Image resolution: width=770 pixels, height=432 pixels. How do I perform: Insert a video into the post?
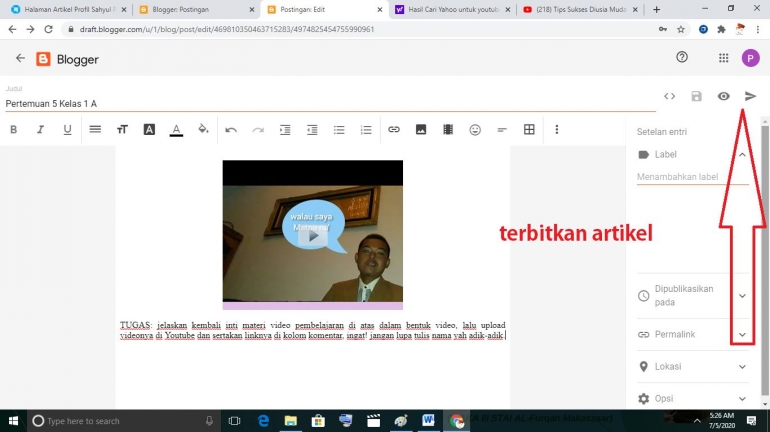[x=448, y=130]
